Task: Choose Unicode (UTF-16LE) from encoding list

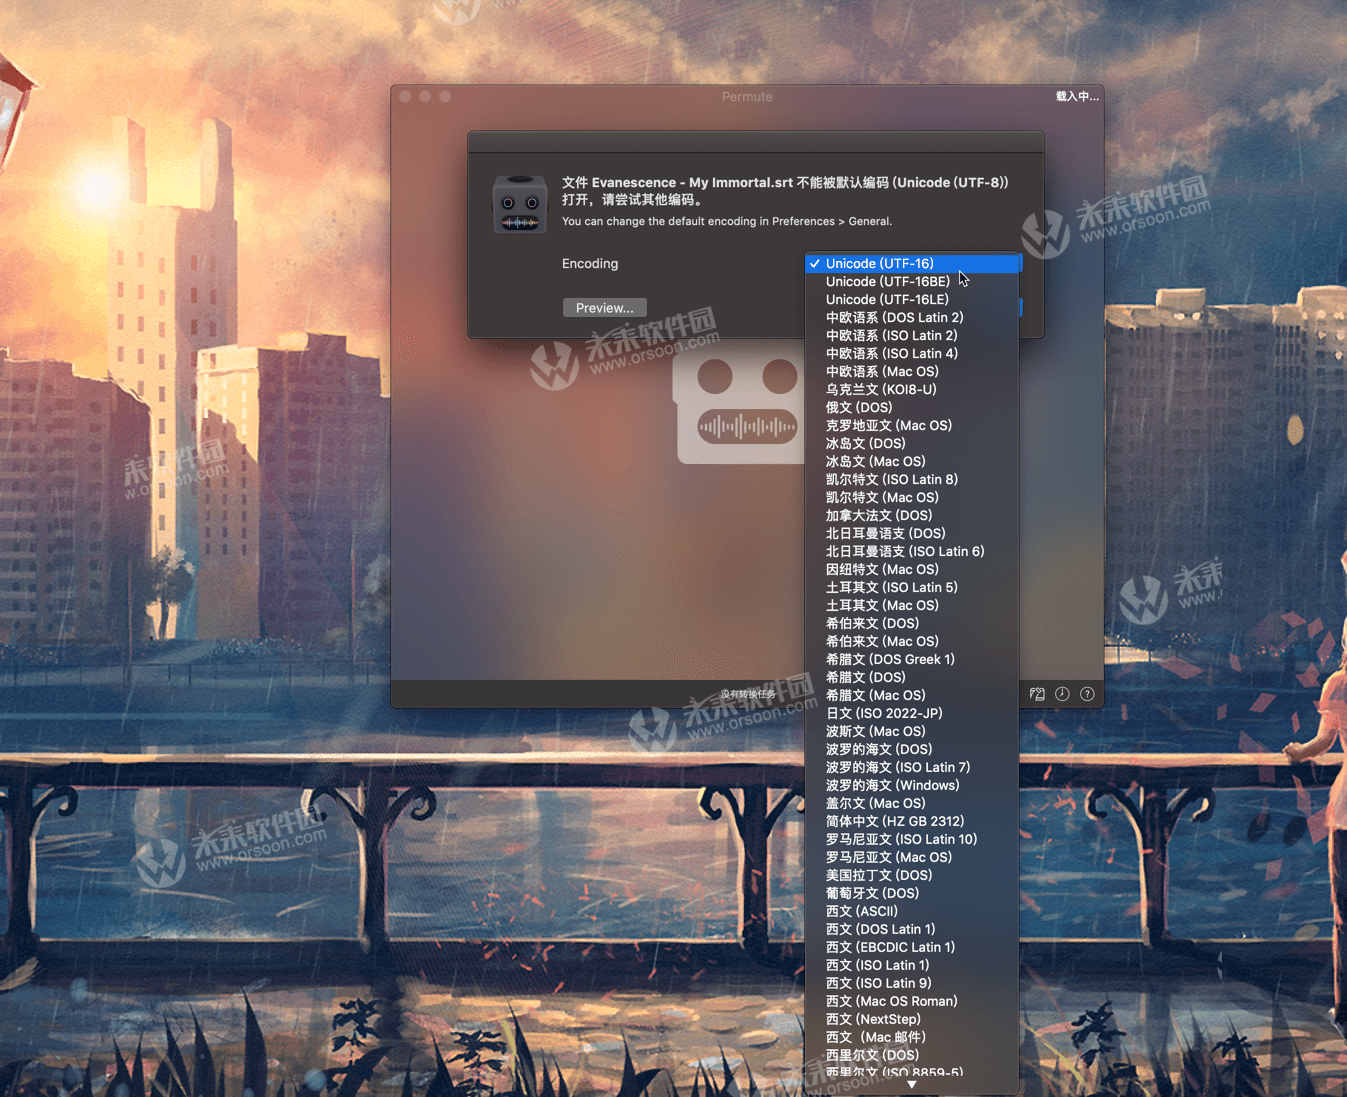Action: tap(912, 300)
